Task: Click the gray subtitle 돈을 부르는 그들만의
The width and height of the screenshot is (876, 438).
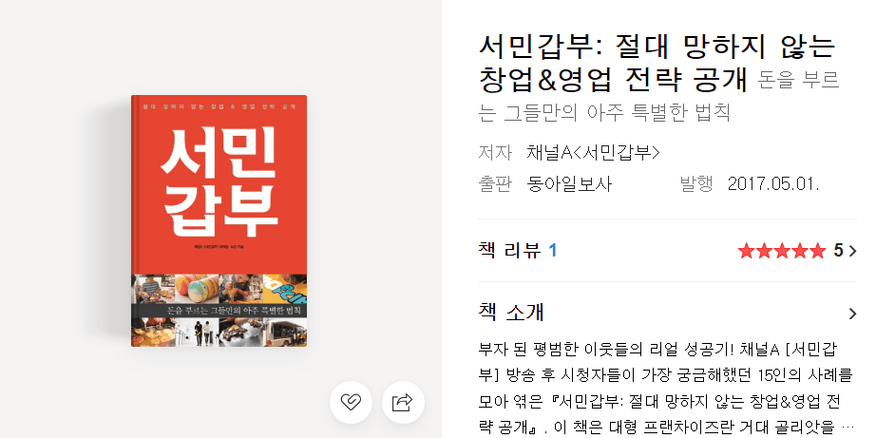Action: pos(659,96)
